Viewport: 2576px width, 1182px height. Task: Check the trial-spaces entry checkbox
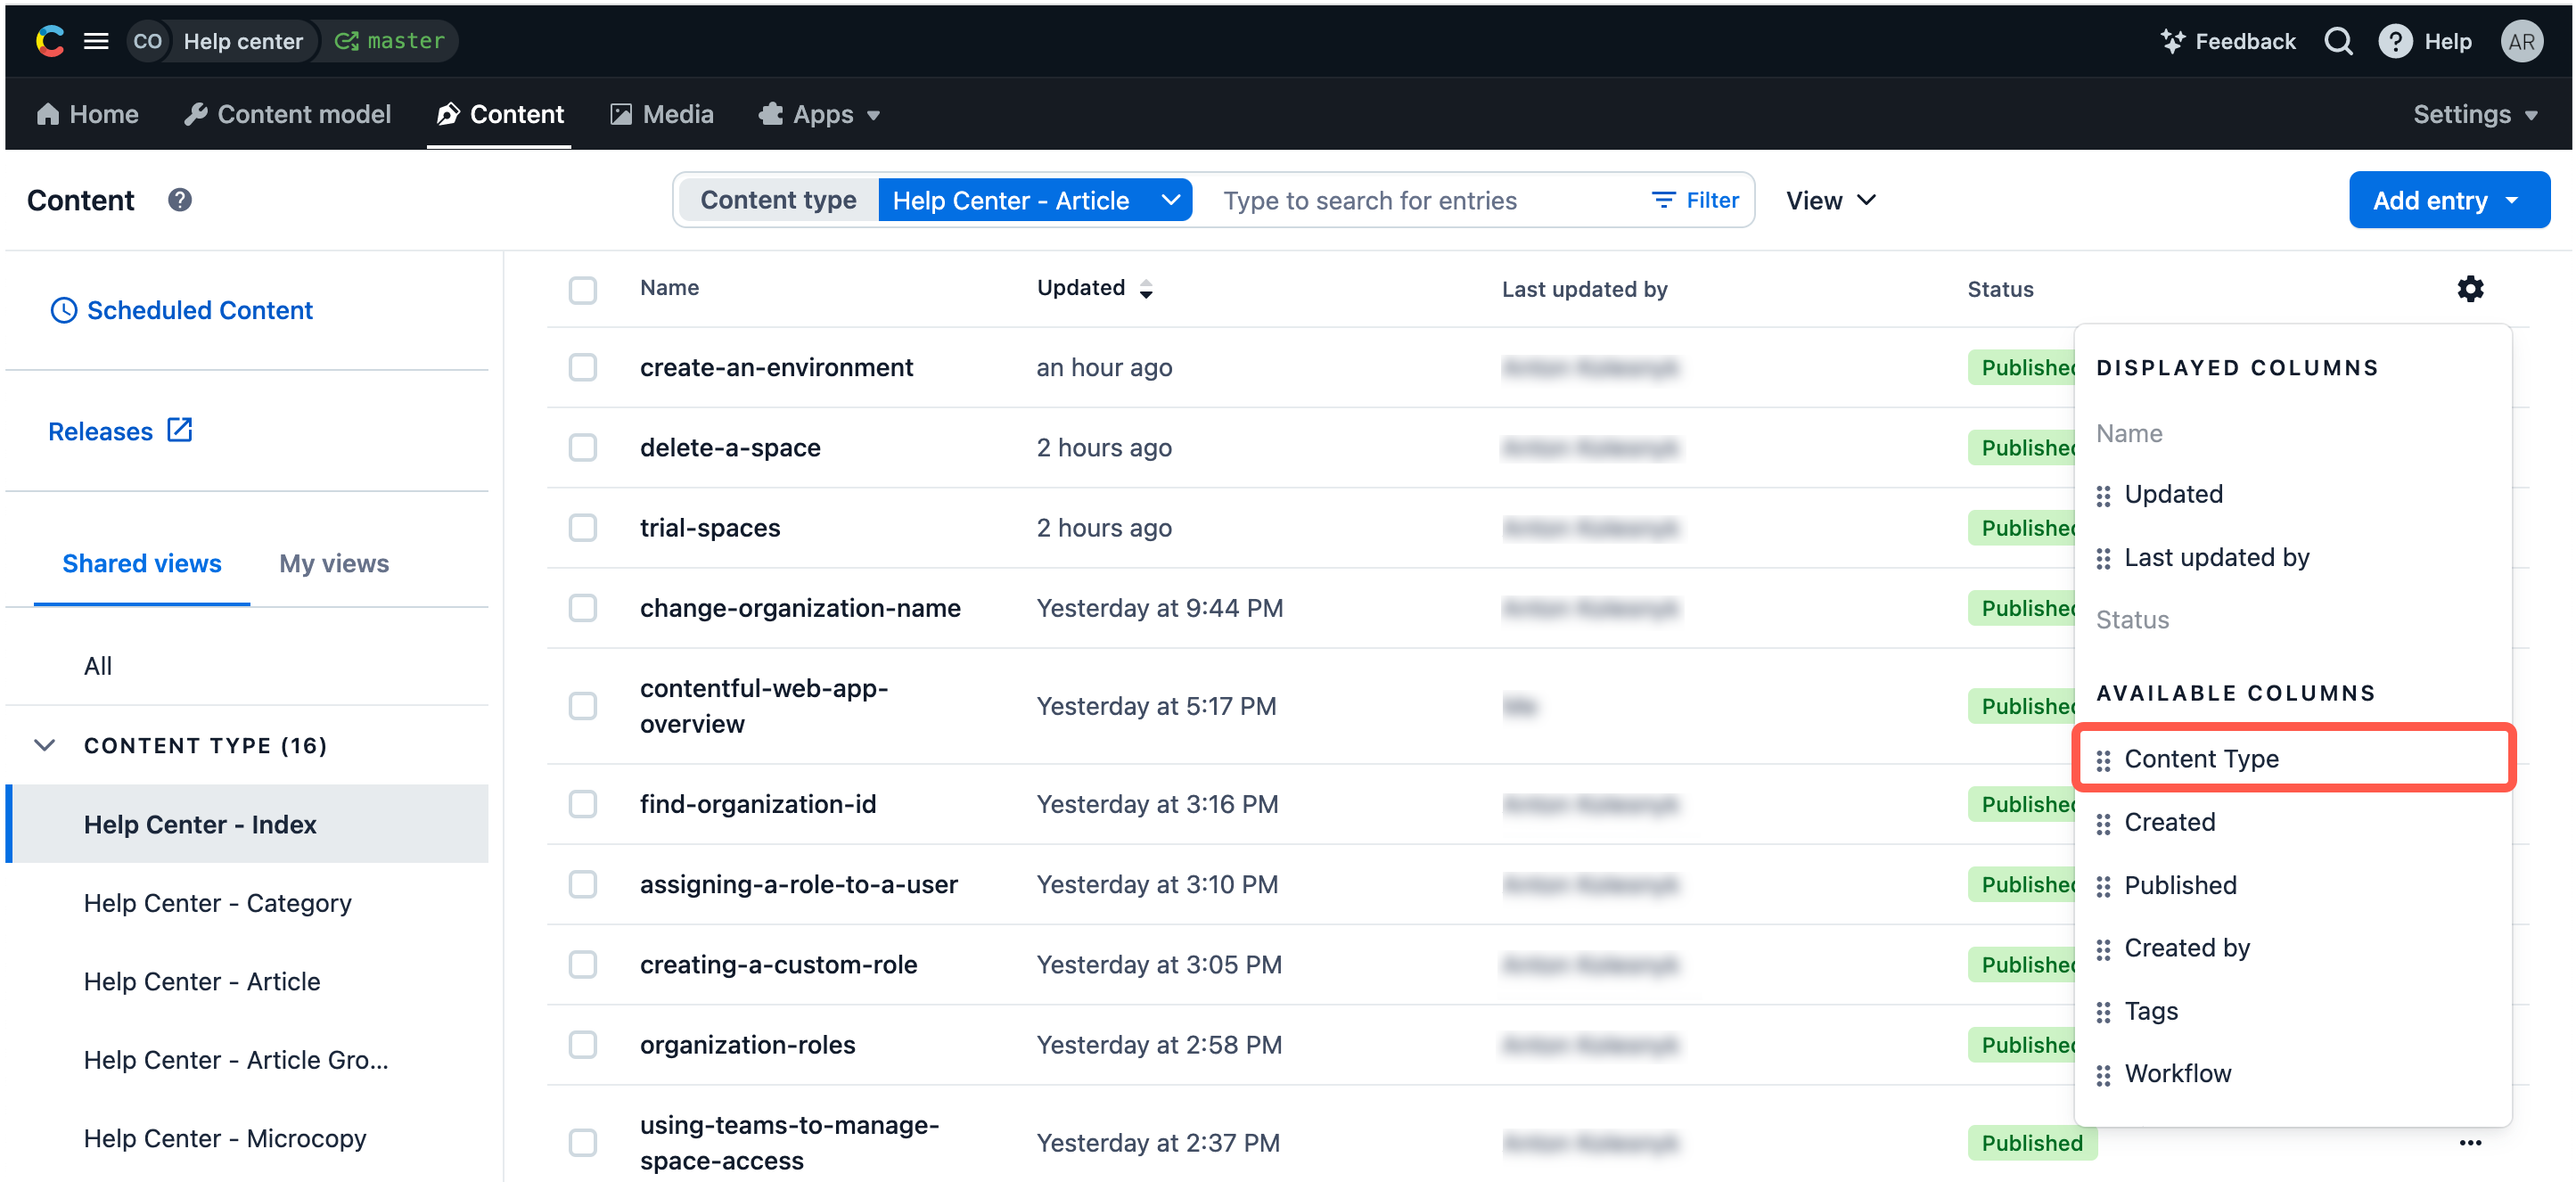click(x=583, y=527)
